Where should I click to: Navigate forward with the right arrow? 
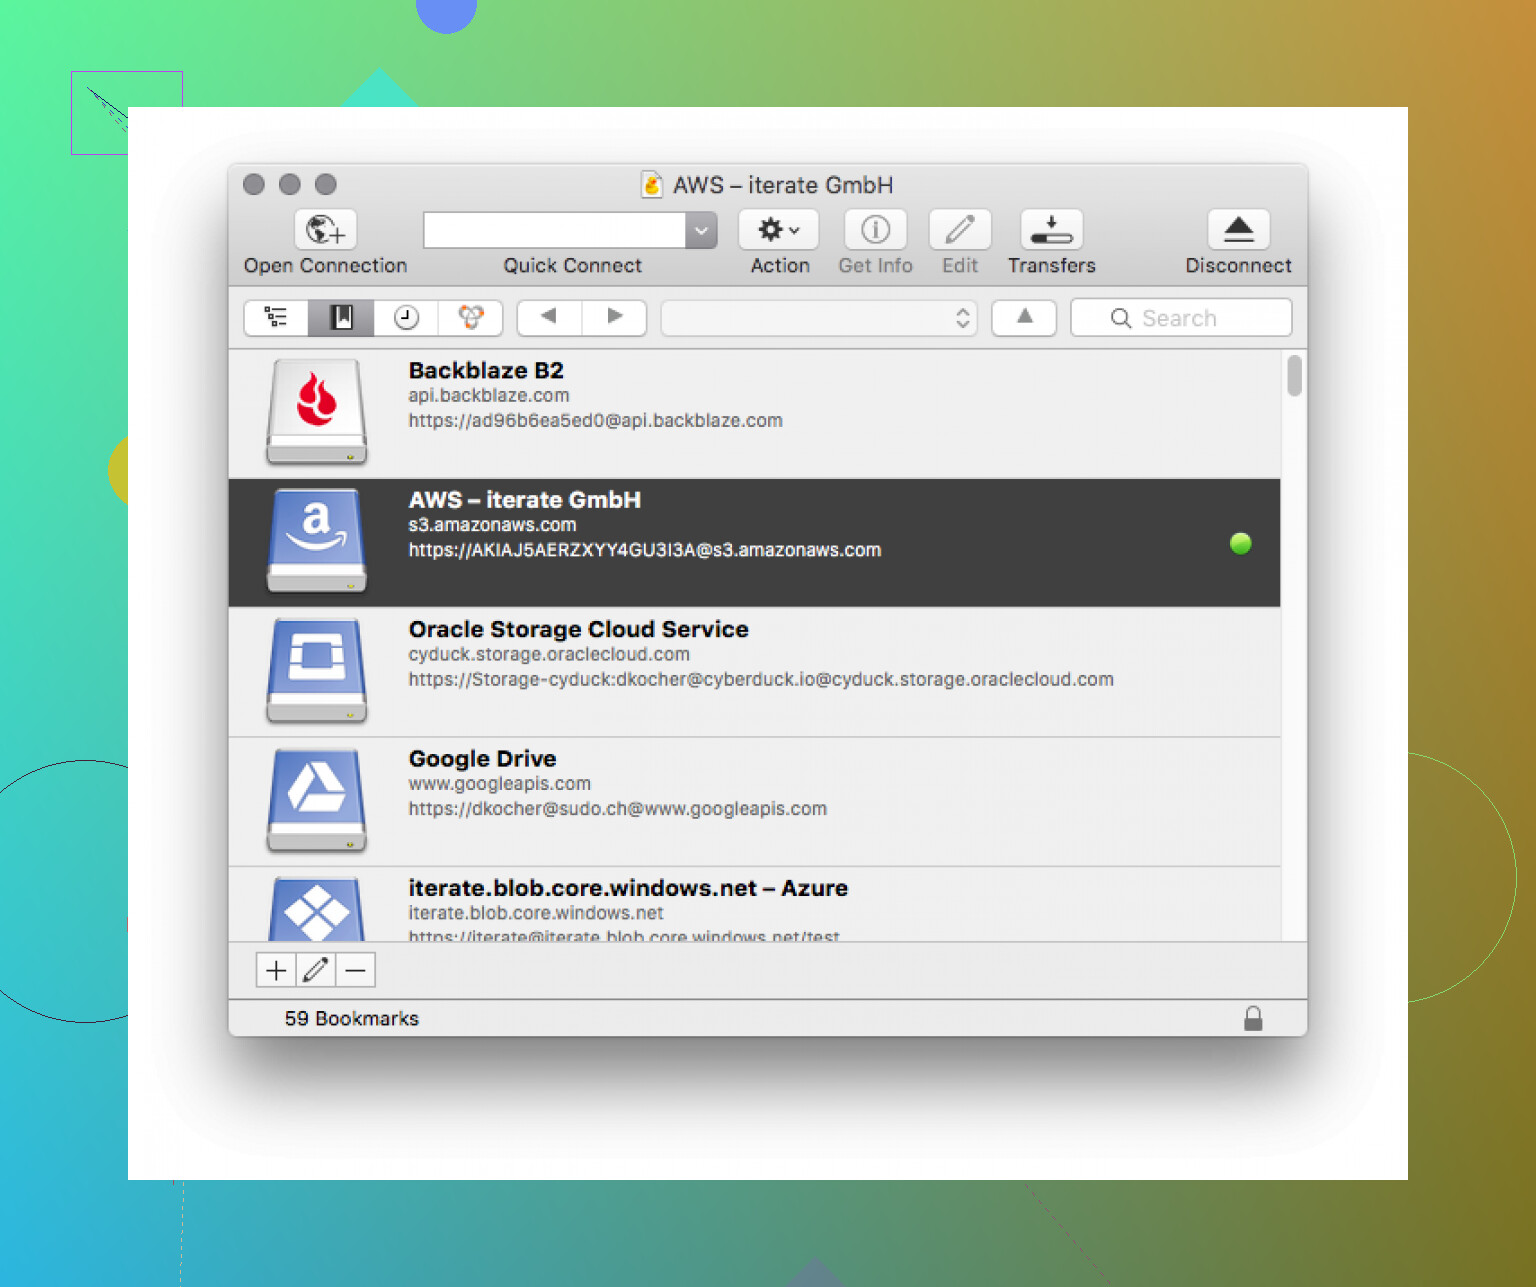[614, 317]
